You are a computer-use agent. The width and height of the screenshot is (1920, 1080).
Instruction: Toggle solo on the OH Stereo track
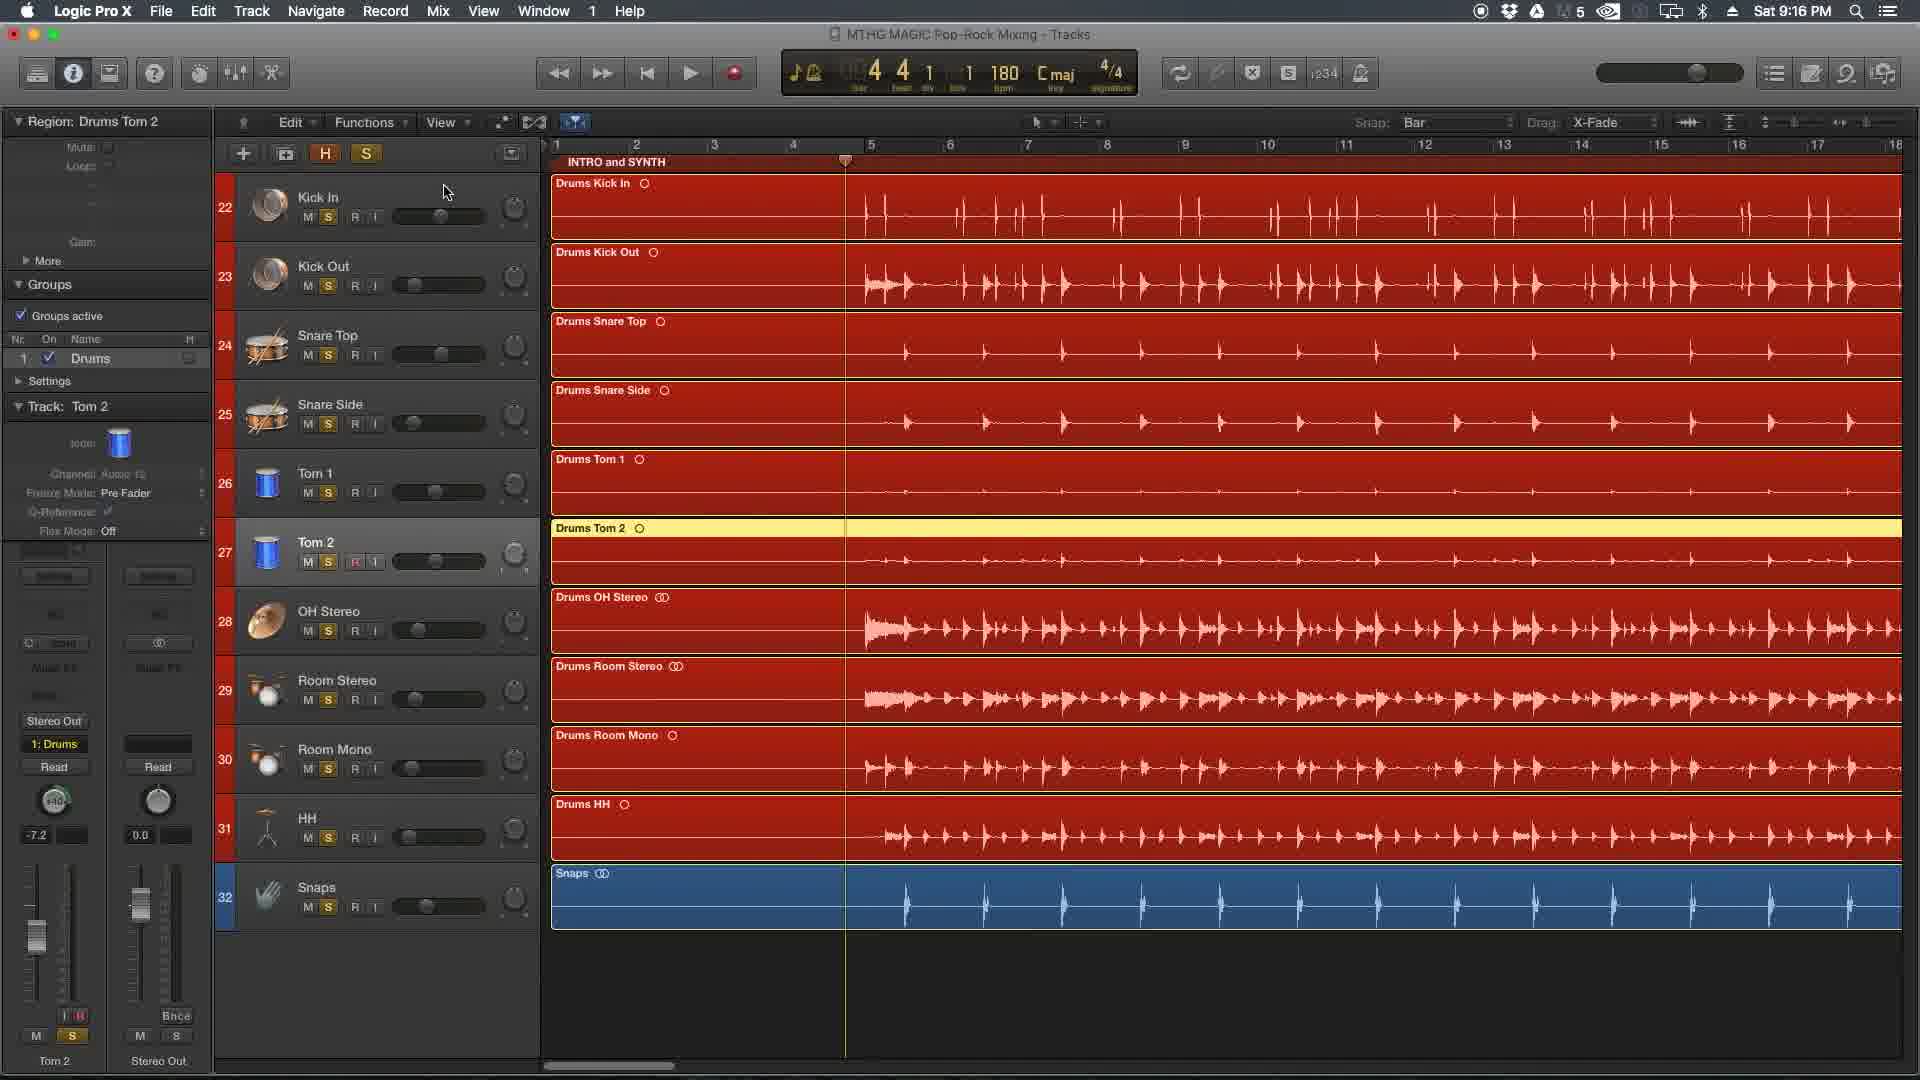pos(328,631)
